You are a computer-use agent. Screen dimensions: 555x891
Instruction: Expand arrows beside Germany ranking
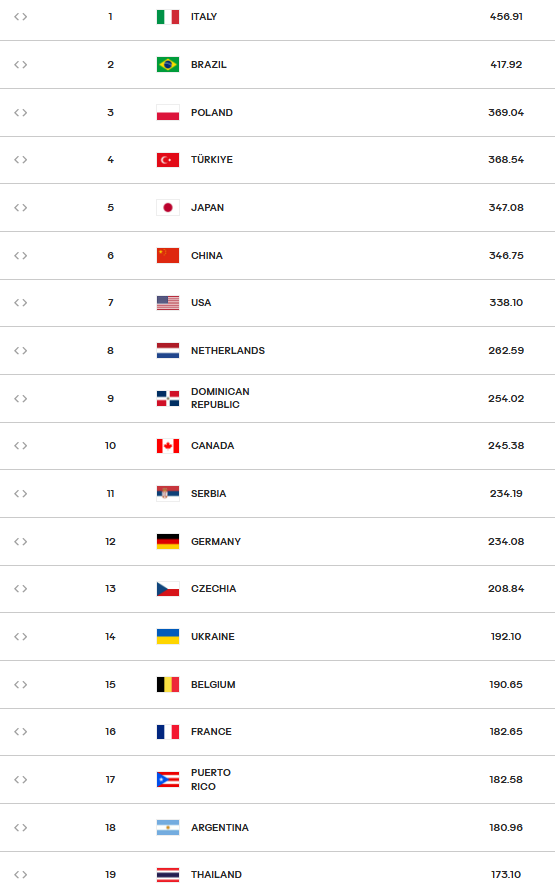coord(20,542)
